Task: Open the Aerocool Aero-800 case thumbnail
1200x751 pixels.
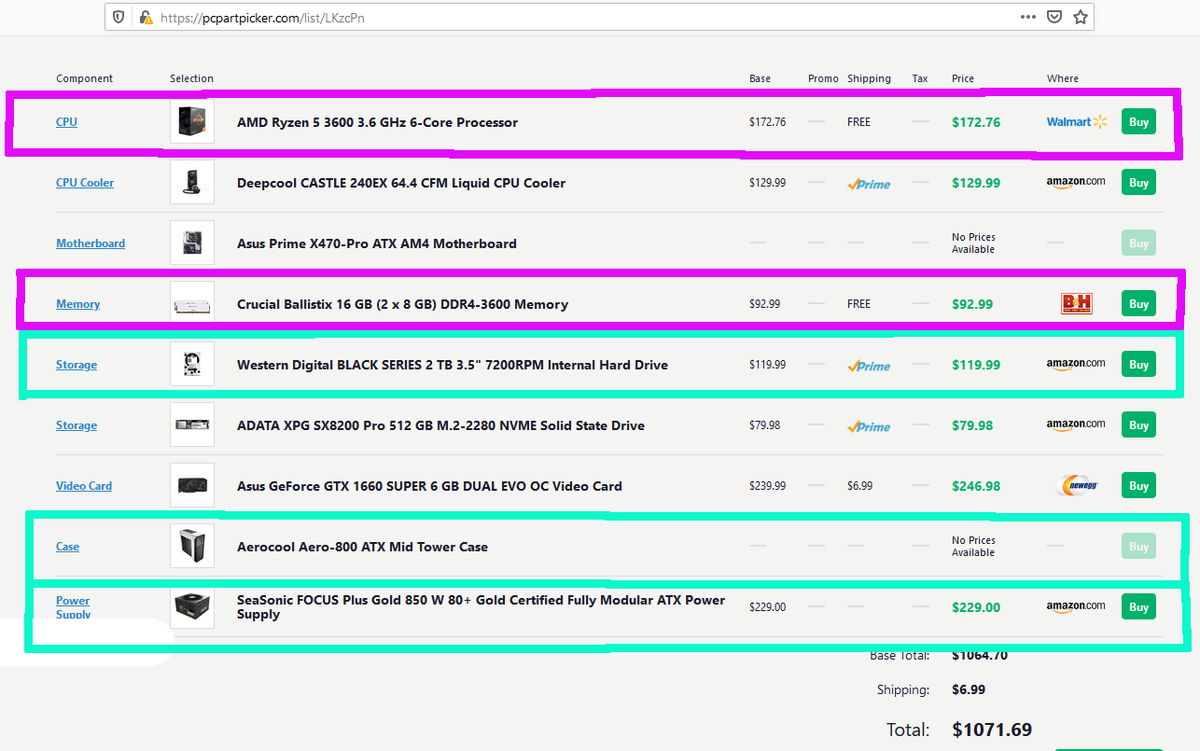Action: 192,547
